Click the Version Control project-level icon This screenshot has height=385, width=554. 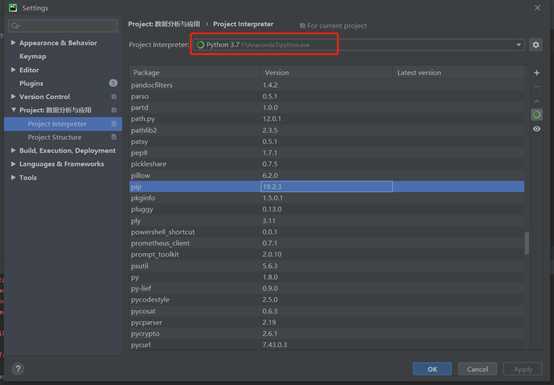[x=114, y=97]
